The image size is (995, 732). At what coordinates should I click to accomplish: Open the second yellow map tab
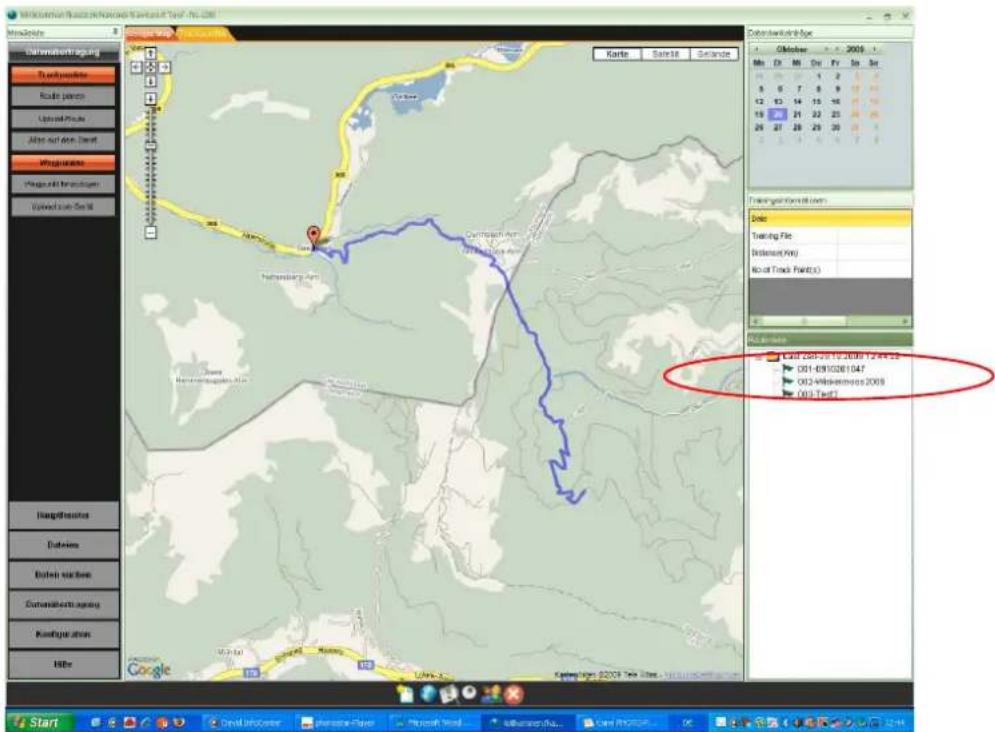click(202, 34)
